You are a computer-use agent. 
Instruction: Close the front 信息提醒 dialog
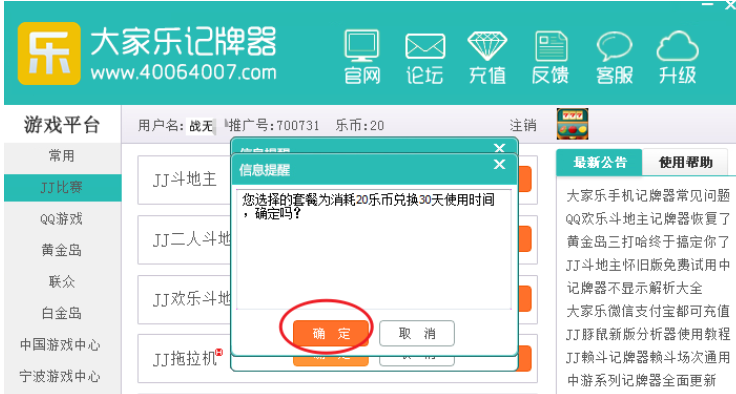[499, 164]
